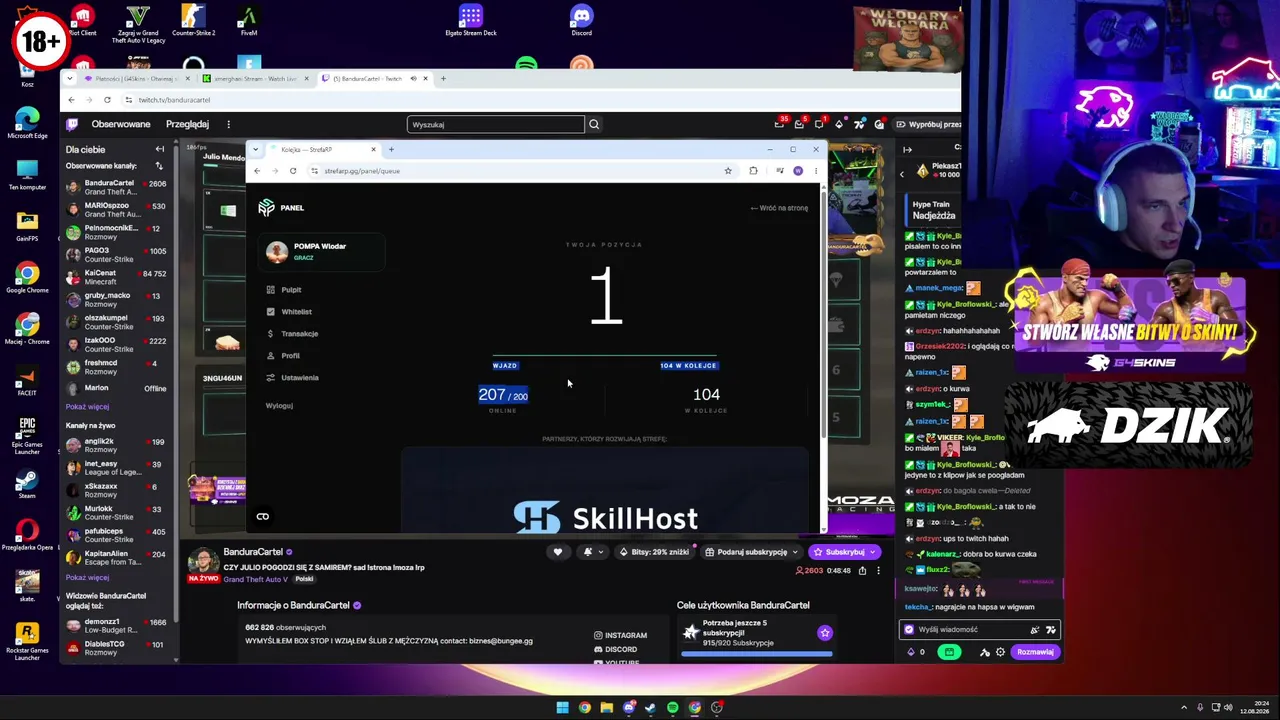Viewport: 1280px width, 720px height.
Task: Open Steam desktop shortcut
Action: click(27, 484)
